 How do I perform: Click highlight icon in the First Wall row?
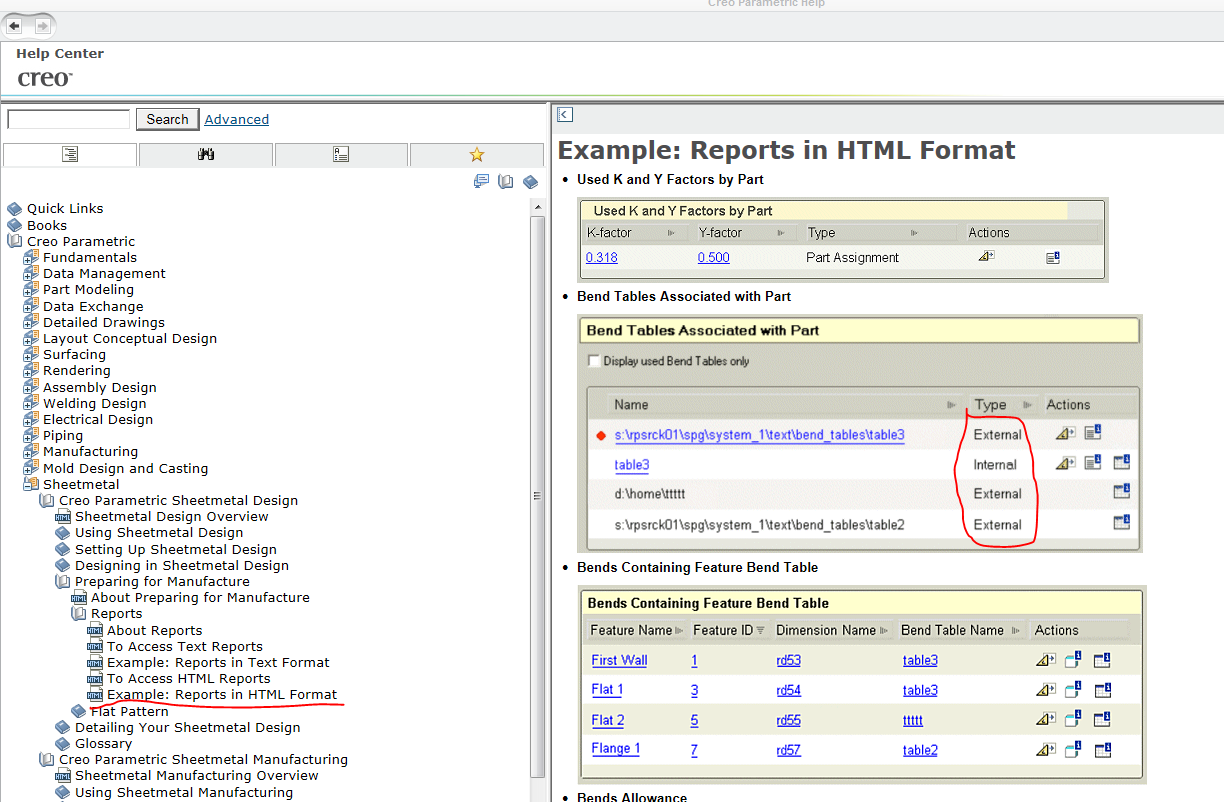[x=1045, y=660]
